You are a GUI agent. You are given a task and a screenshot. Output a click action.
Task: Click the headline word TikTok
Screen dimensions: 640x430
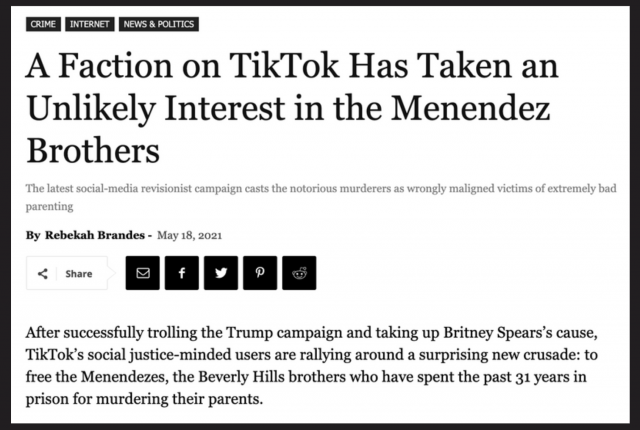tap(284, 65)
